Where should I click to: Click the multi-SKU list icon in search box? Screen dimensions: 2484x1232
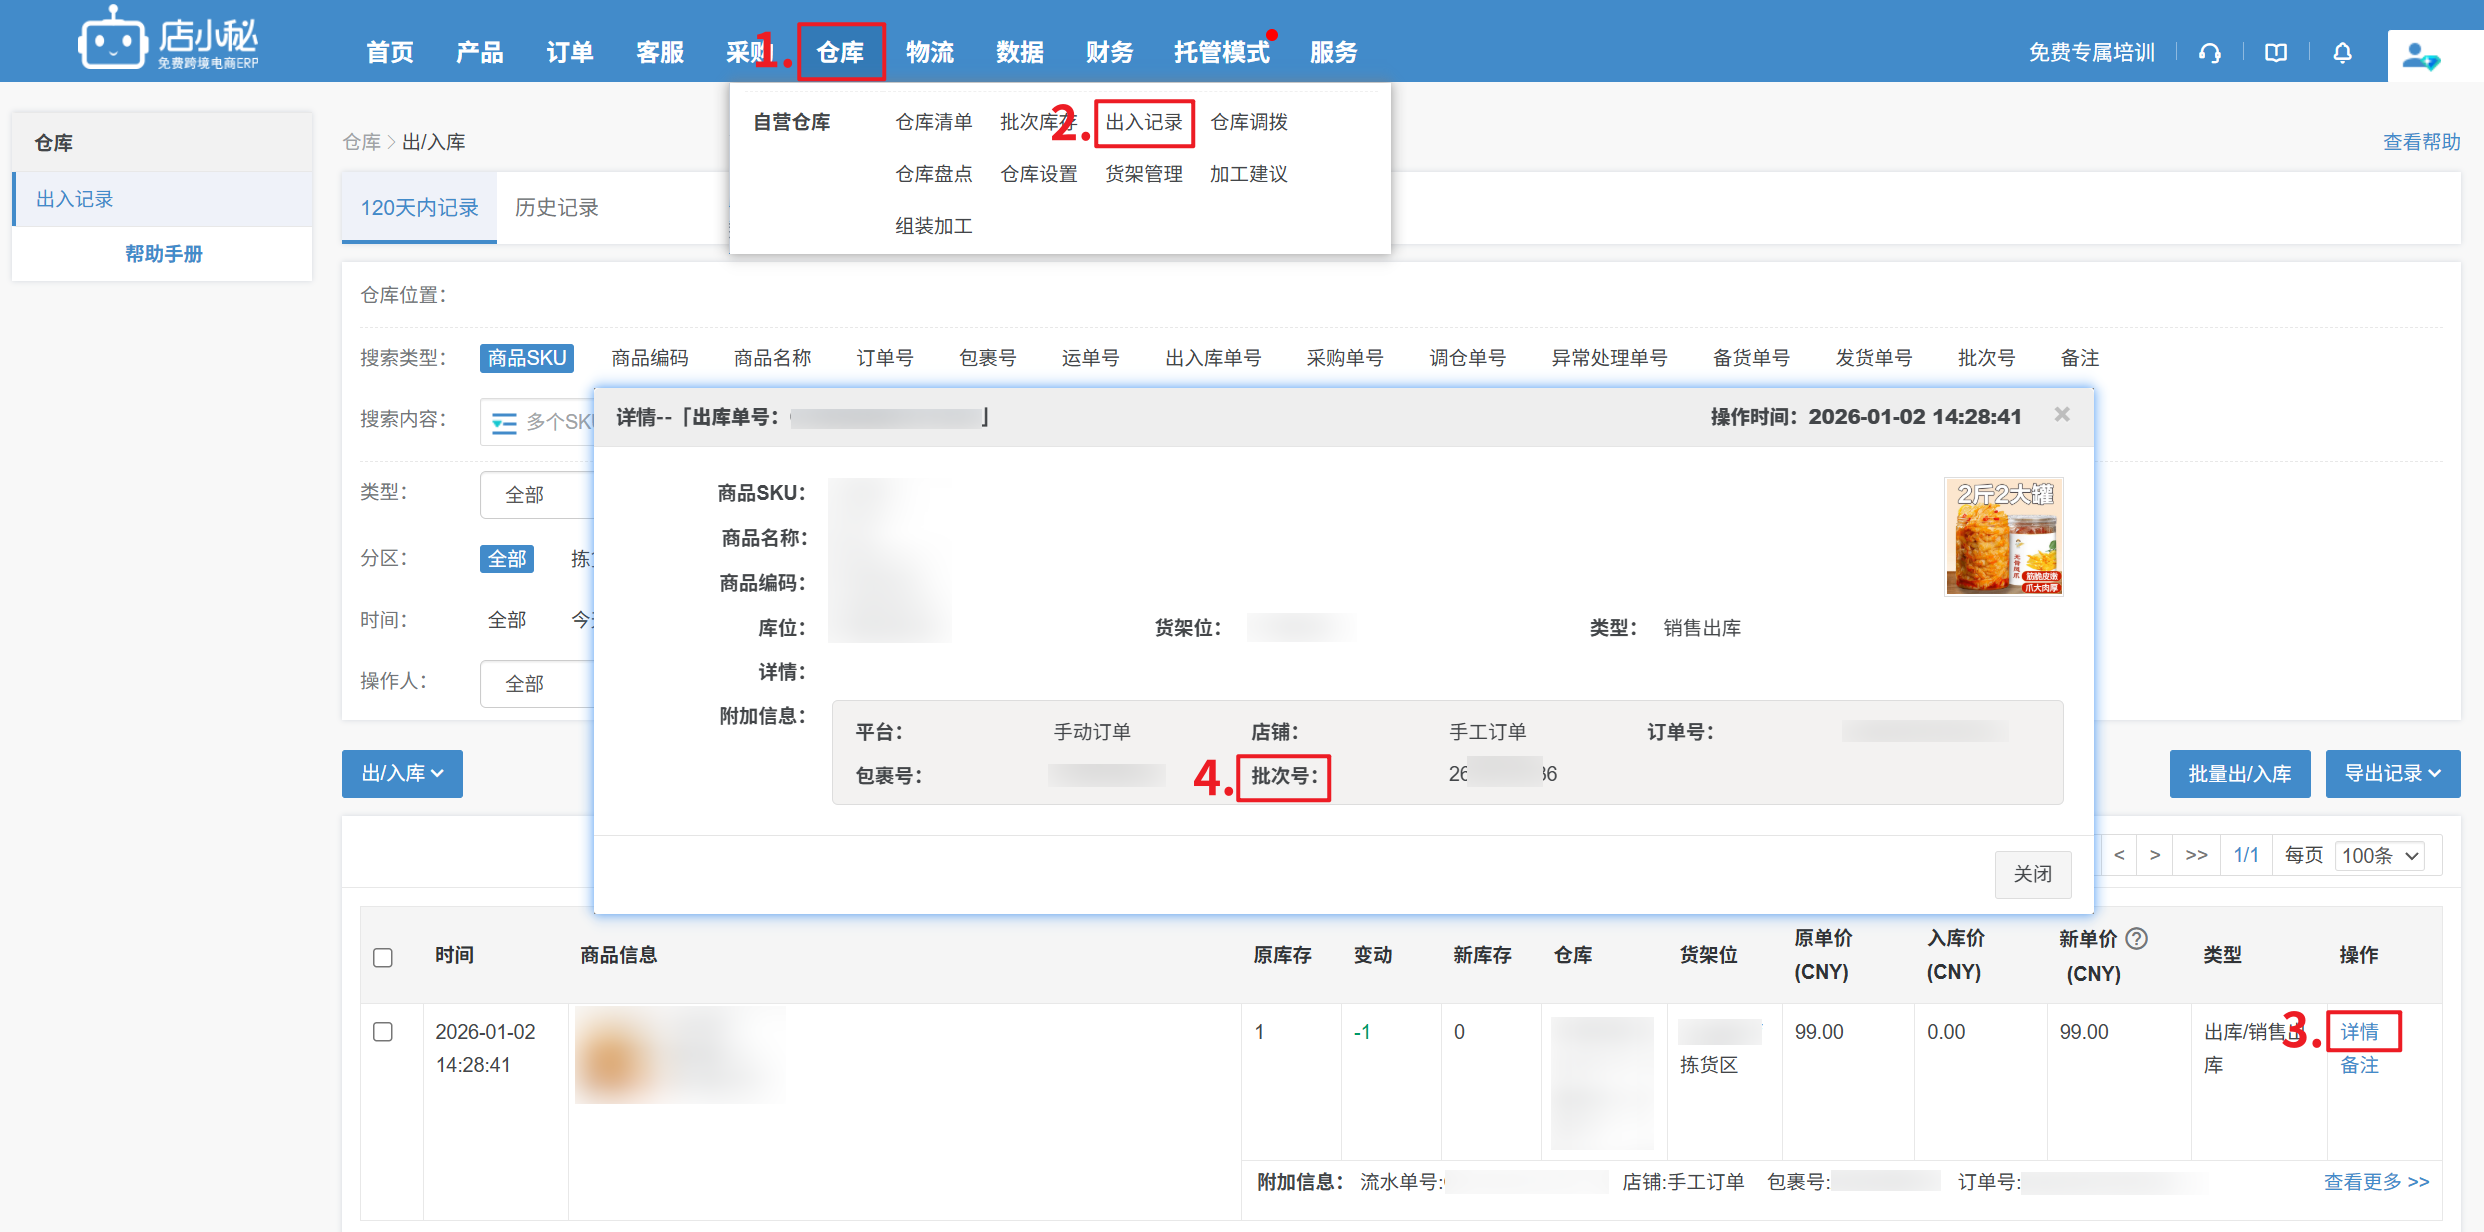504,423
